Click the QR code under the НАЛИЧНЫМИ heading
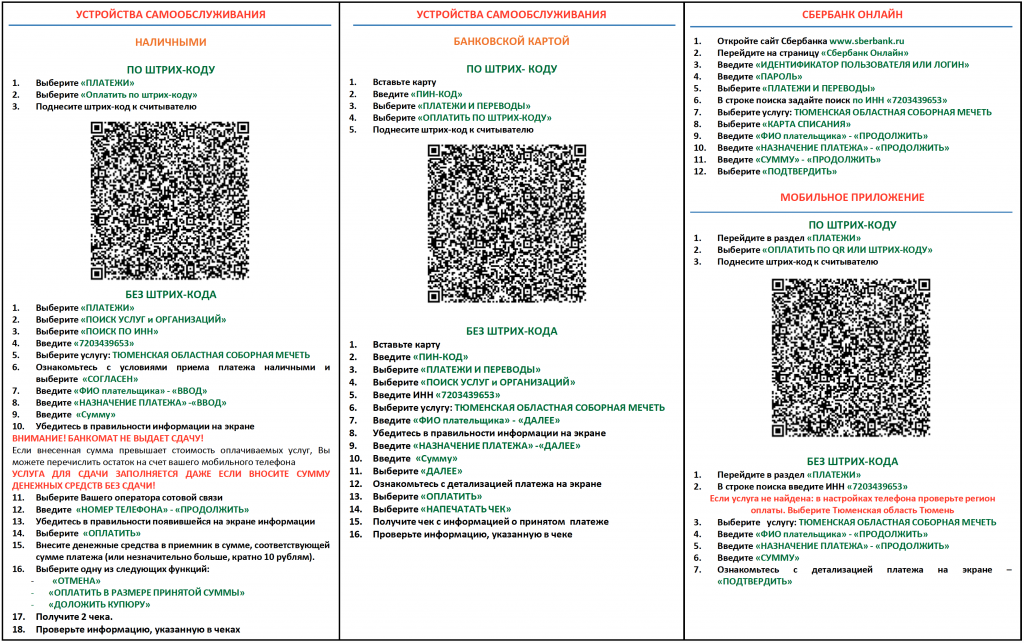Viewport: 1024px width, 643px height. coord(170,200)
